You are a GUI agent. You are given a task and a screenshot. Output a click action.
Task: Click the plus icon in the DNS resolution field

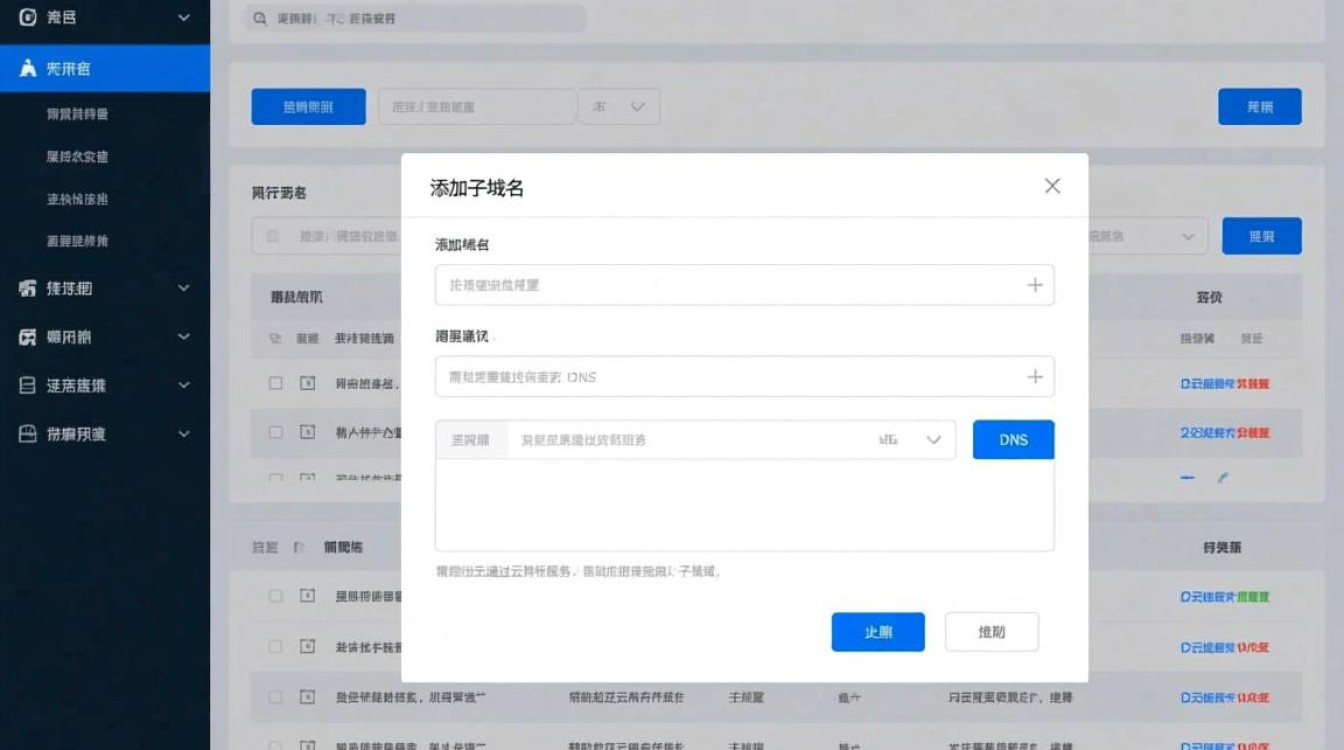pos(1036,376)
